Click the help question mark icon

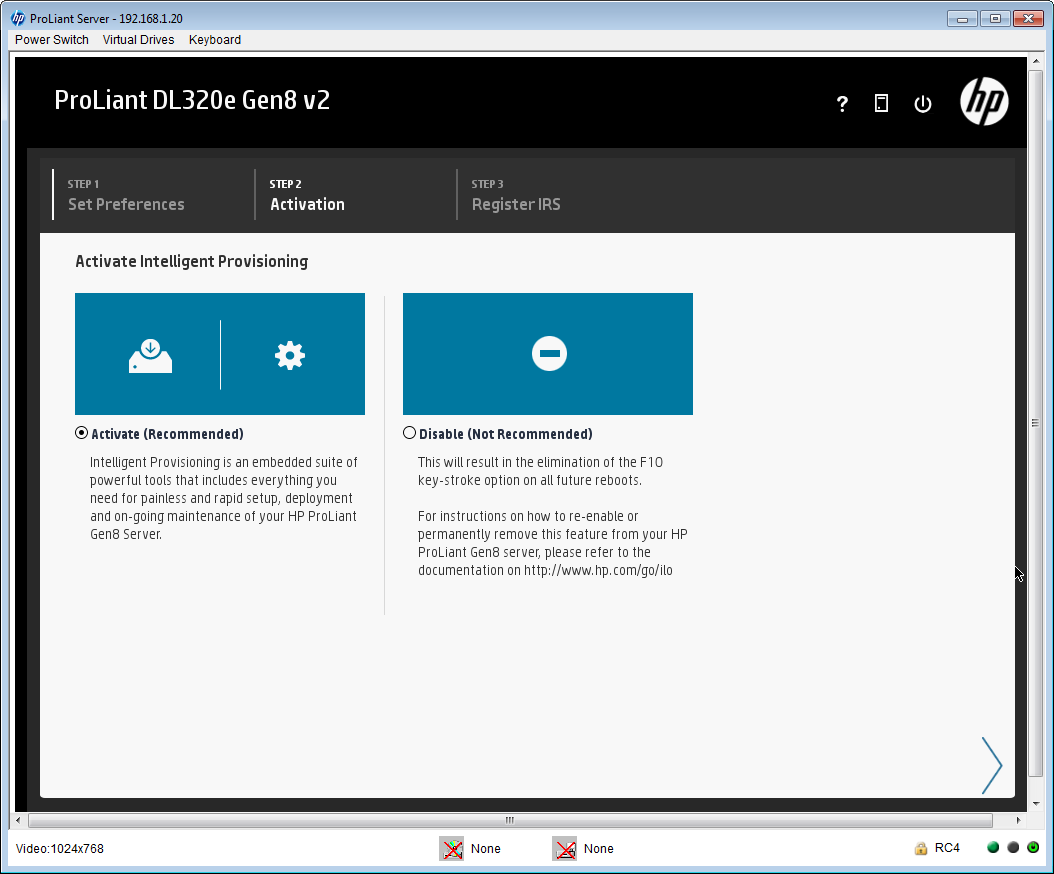pyautogui.click(x=842, y=104)
